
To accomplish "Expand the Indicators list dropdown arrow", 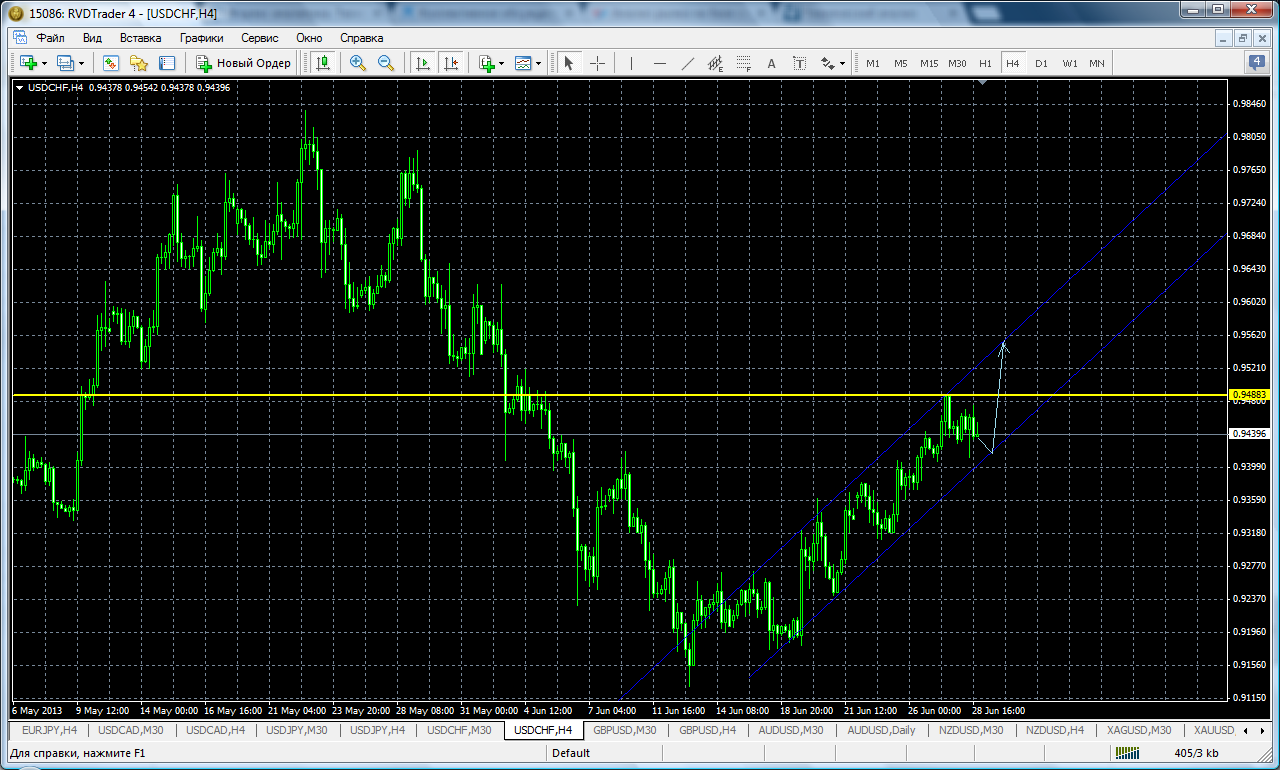I will tap(501, 63).
